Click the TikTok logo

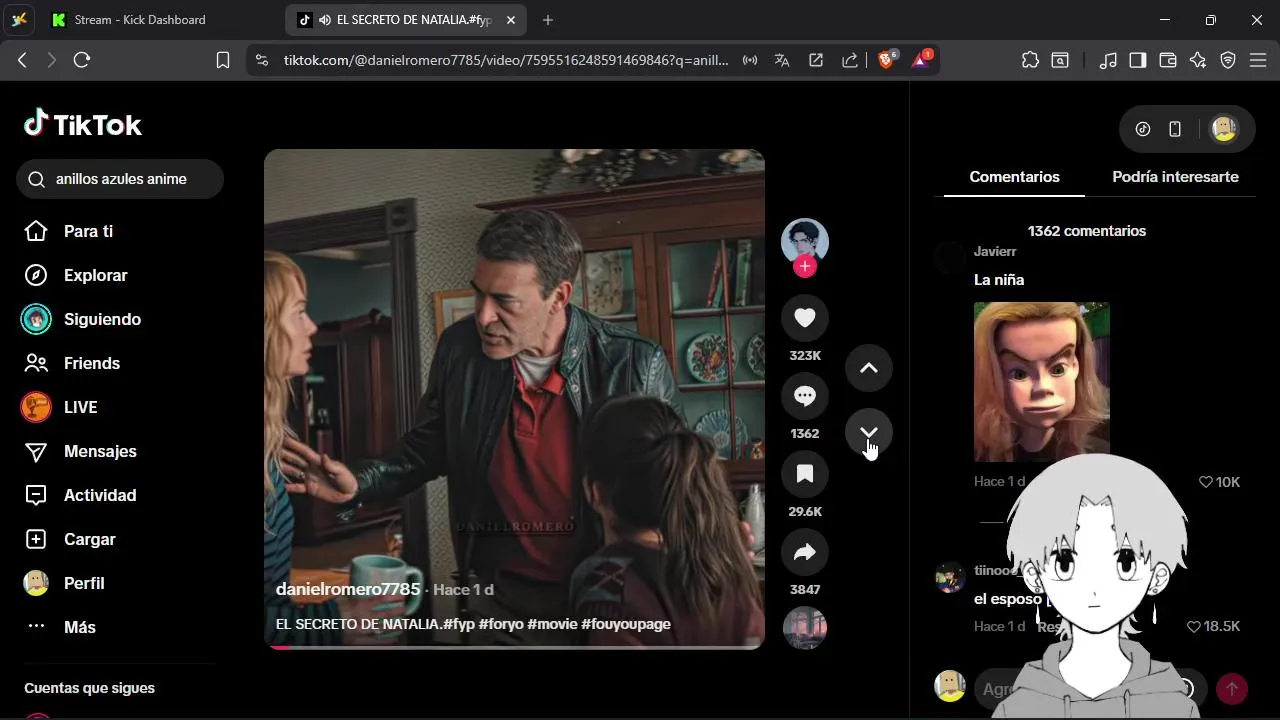click(x=83, y=124)
